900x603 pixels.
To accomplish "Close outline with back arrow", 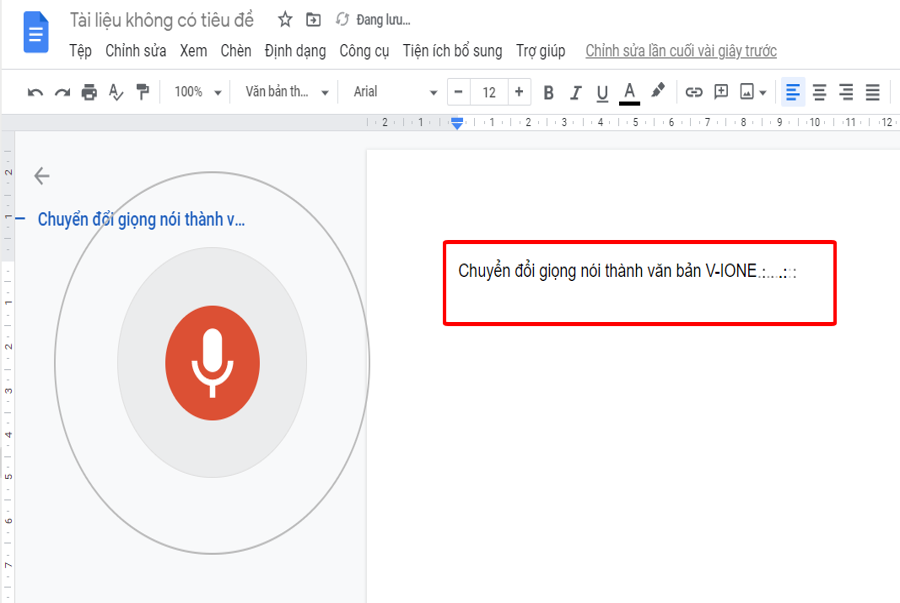I will 42,176.
